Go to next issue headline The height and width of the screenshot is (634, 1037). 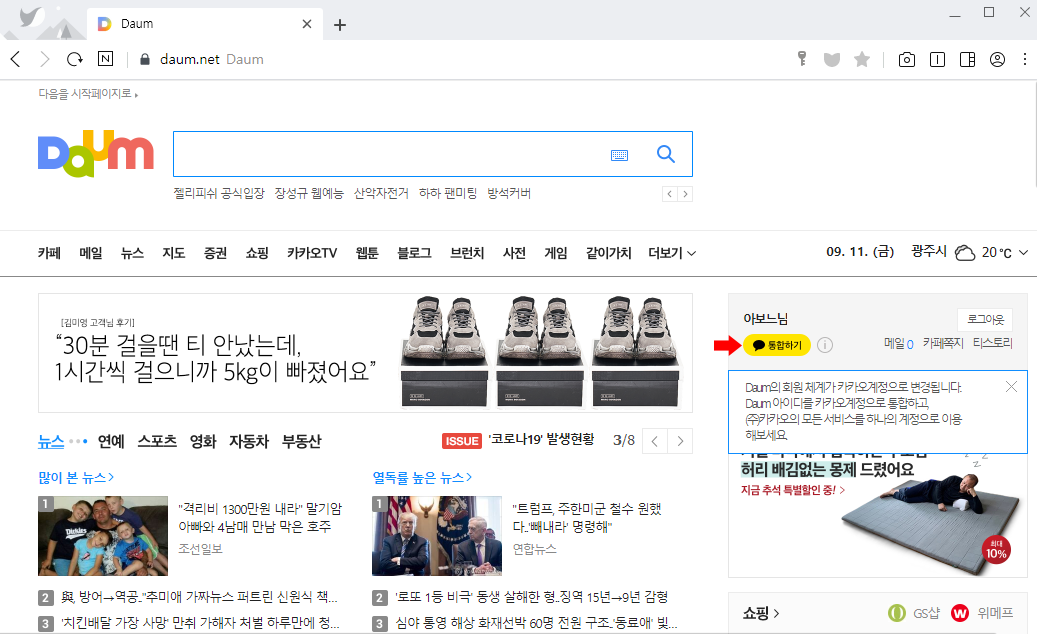[680, 441]
